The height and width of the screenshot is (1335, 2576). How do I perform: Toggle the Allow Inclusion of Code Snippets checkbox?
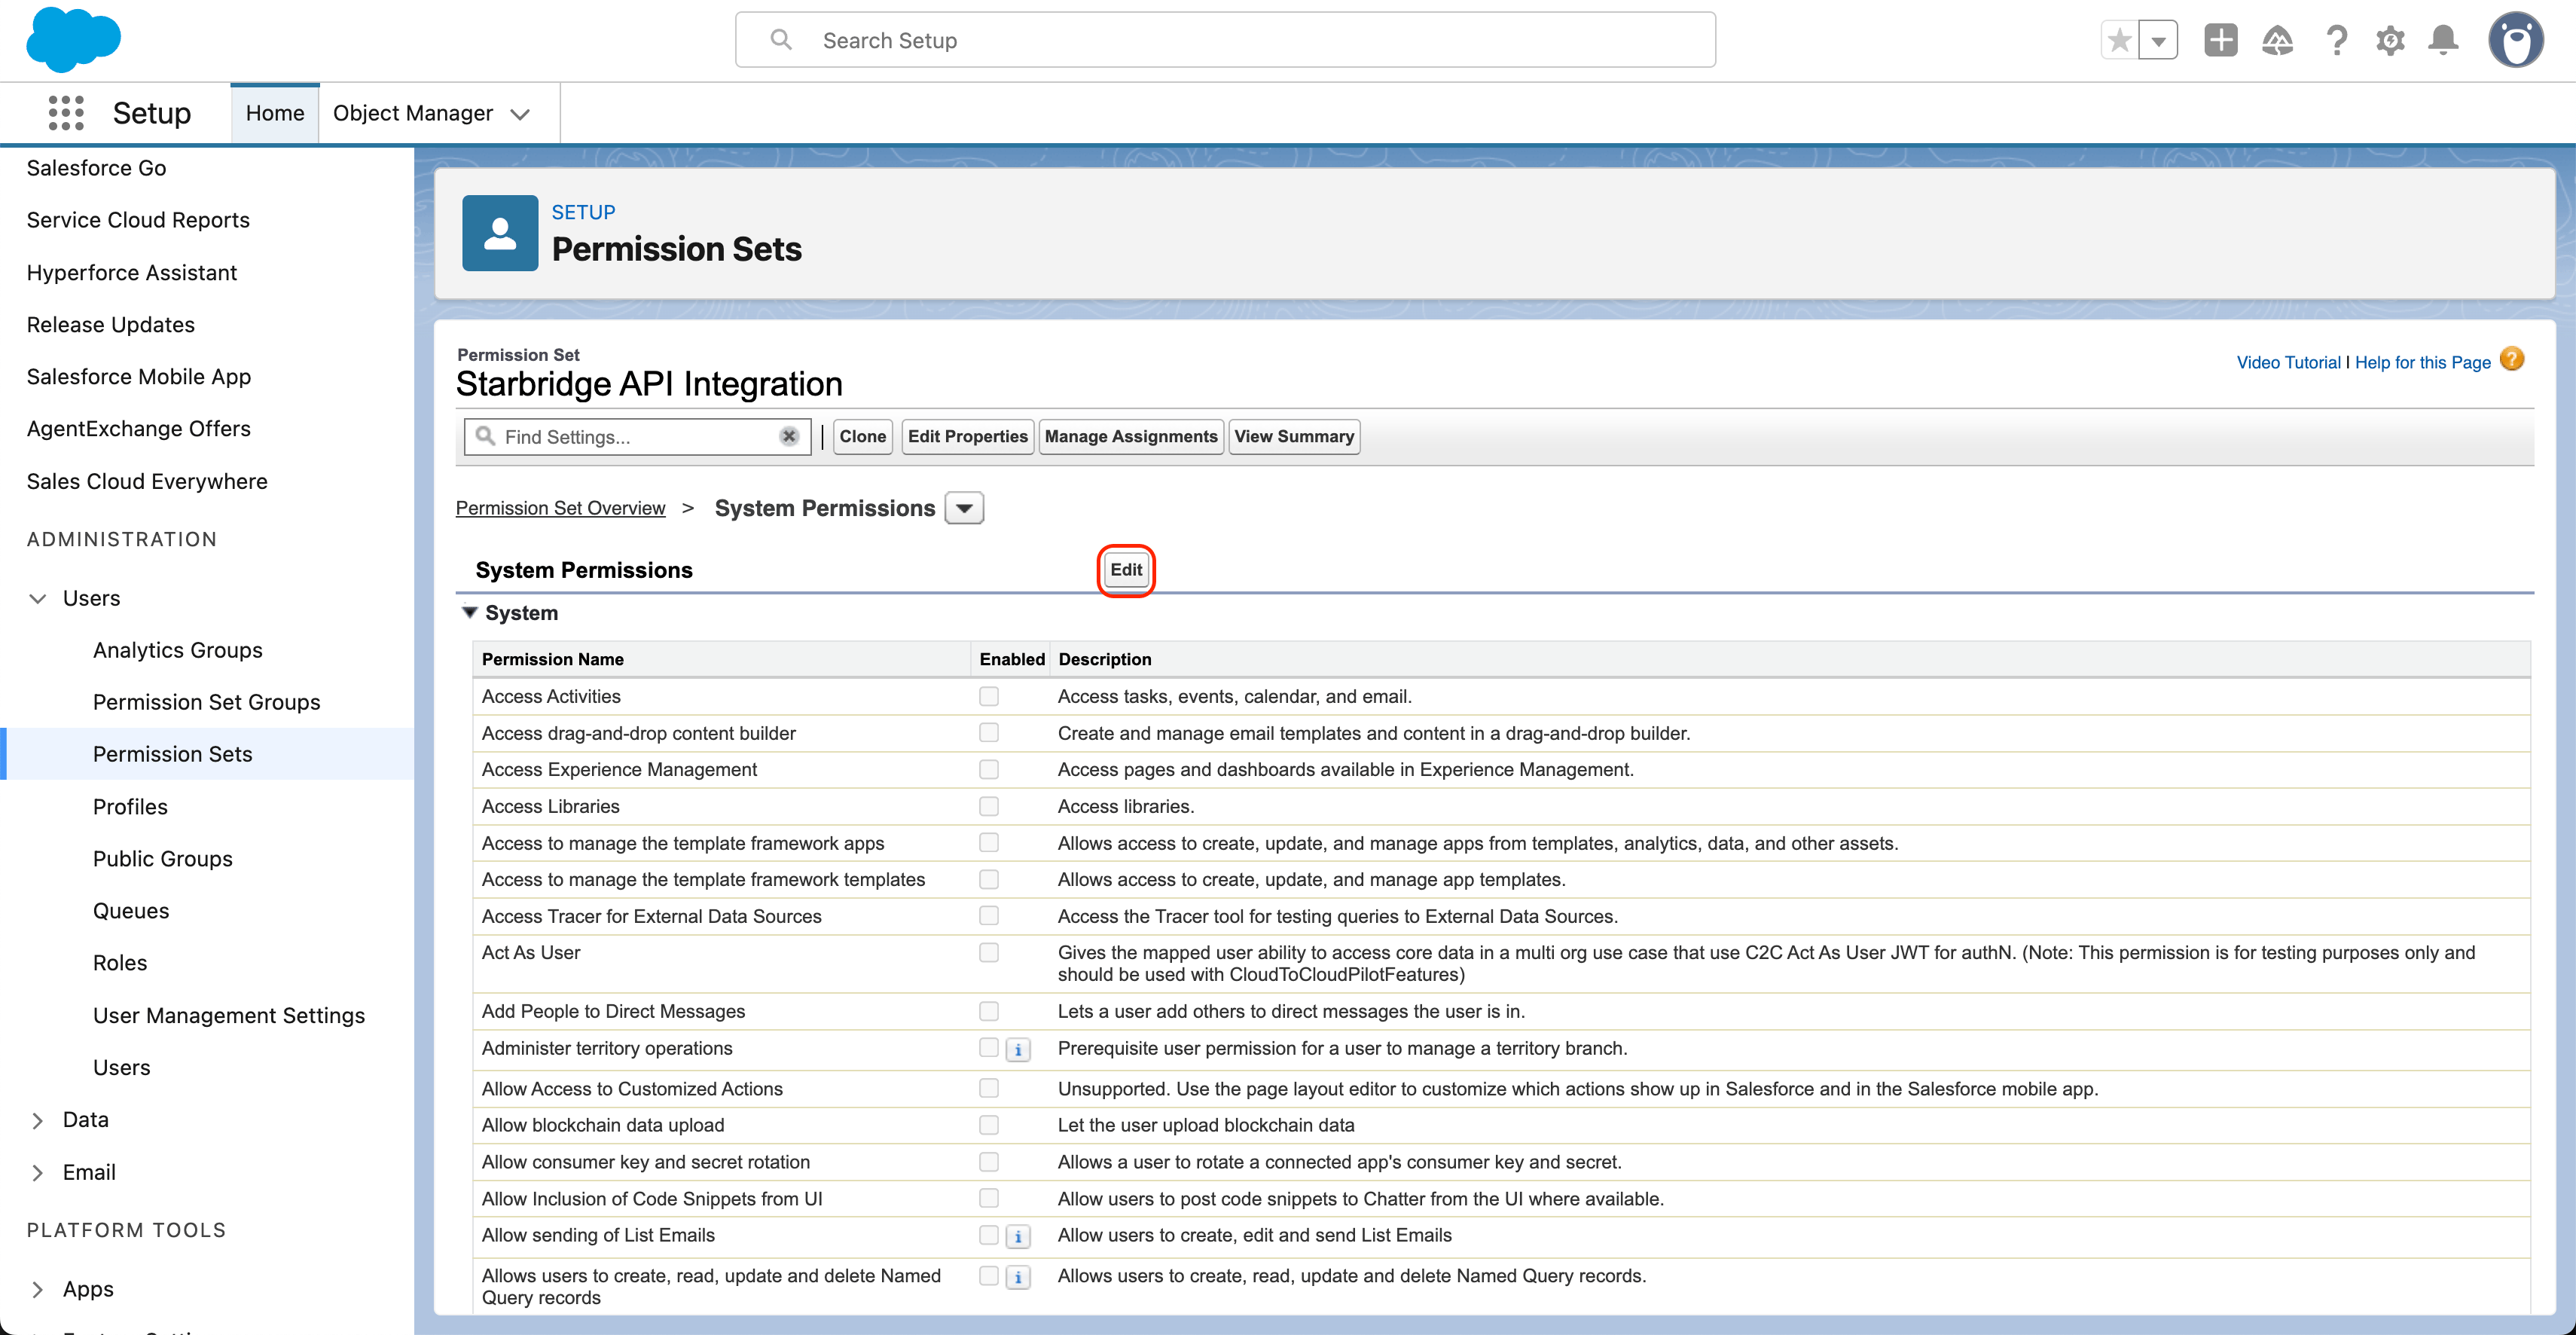click(x=989, y=1198)
